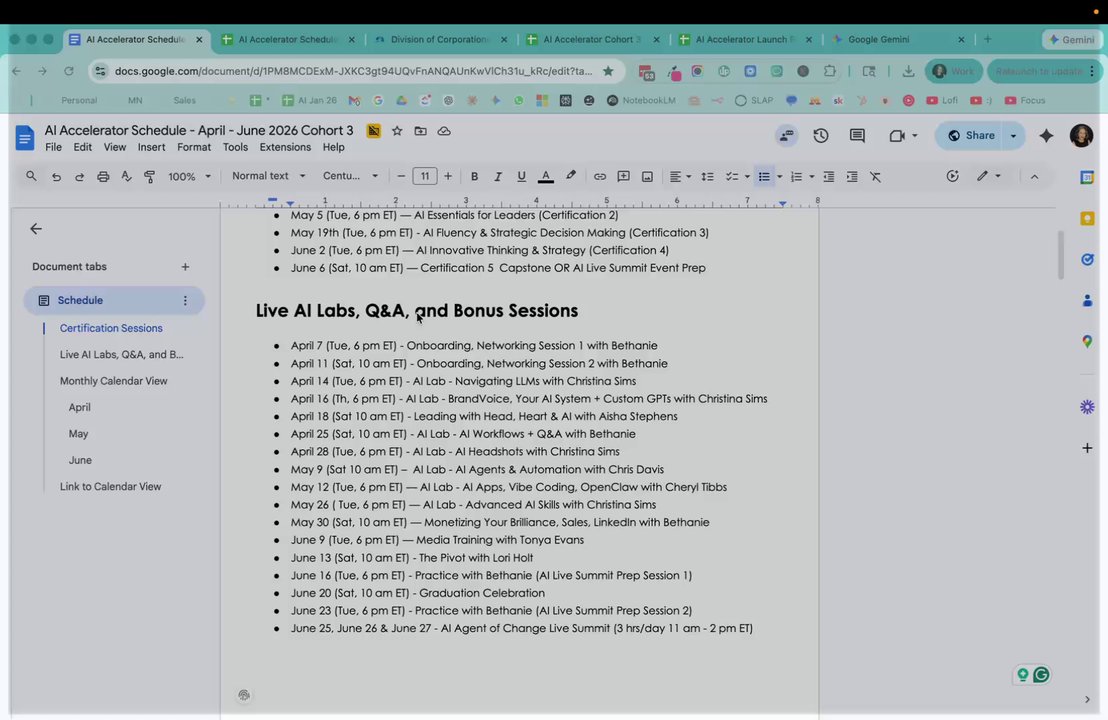Open font family dropdown
The height and width of the screenshot is (720, 1108).
[350, 176]
